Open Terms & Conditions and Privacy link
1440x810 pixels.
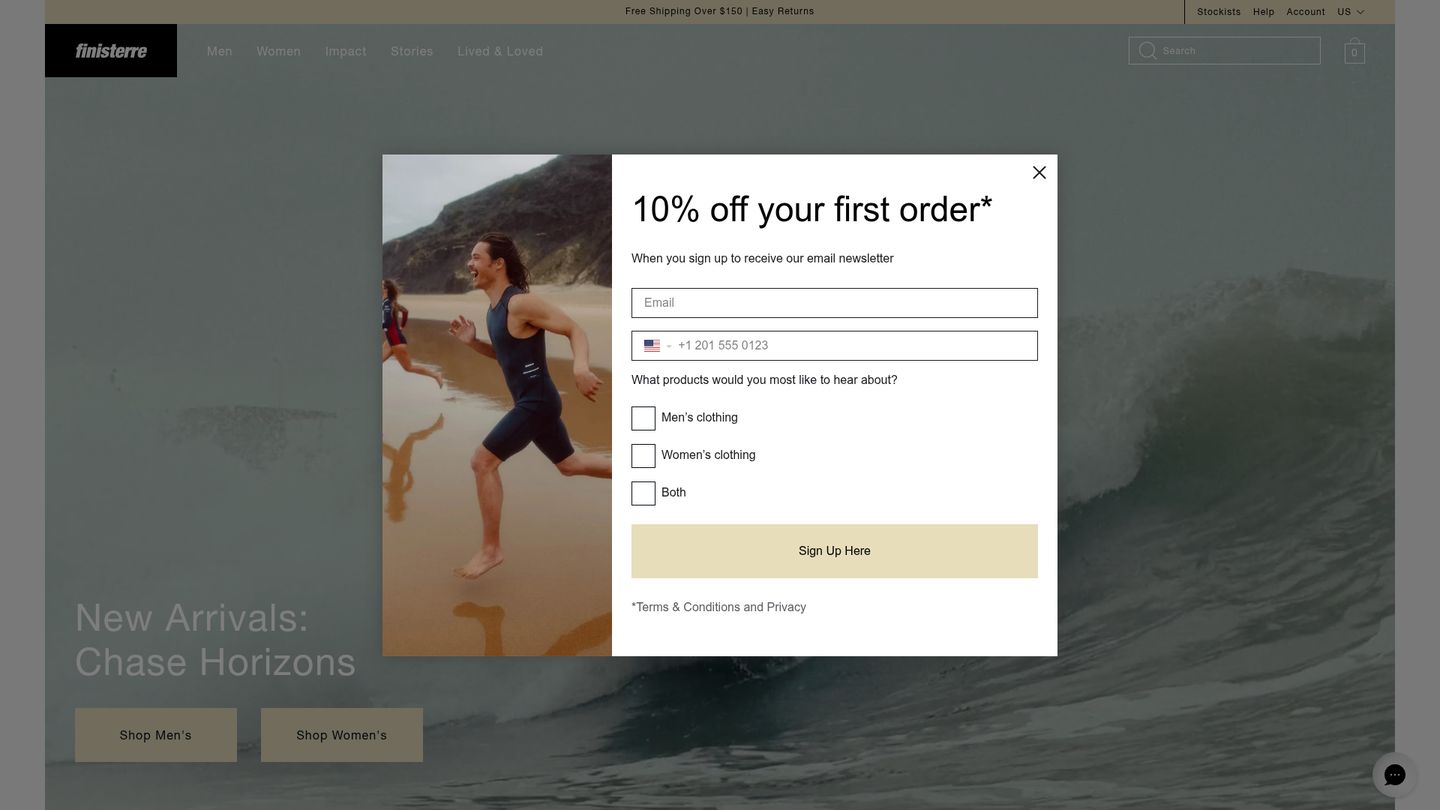[718, 606]
